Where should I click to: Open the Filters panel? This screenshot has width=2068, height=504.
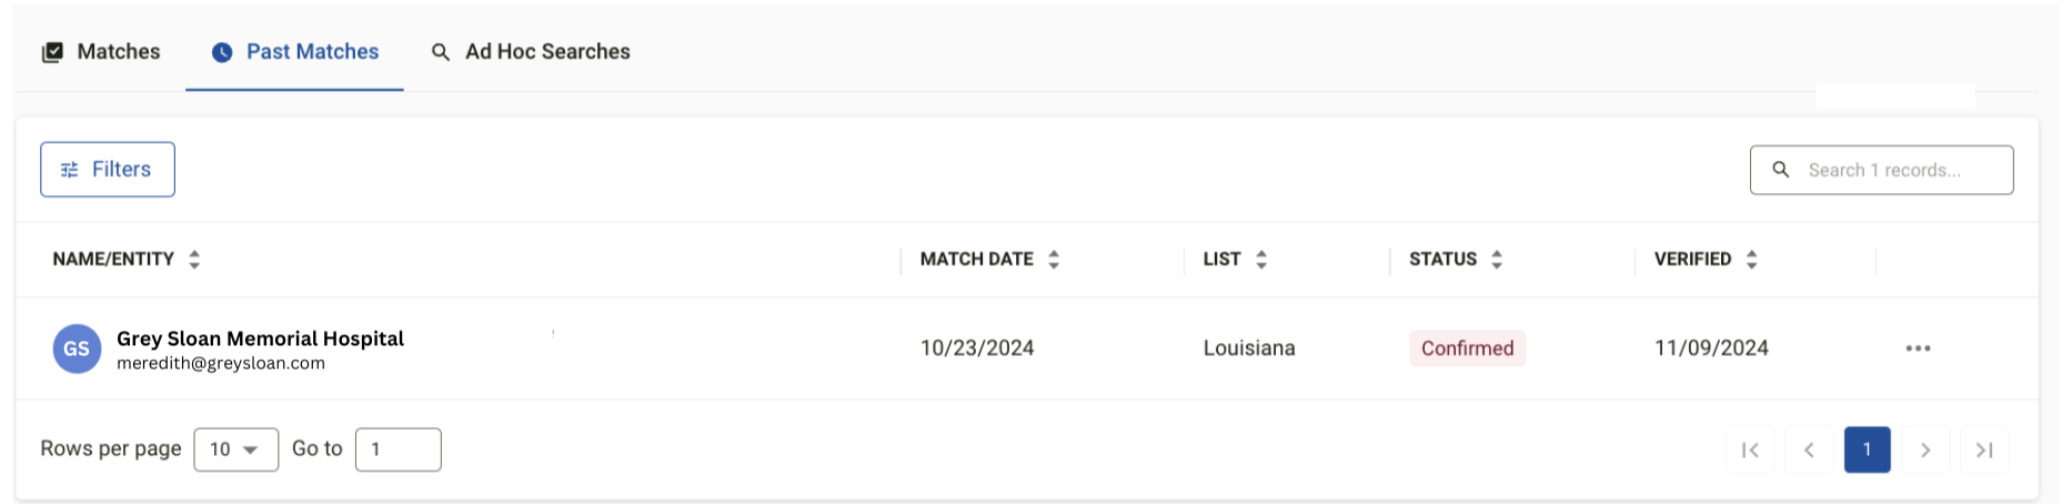[108, 169]
